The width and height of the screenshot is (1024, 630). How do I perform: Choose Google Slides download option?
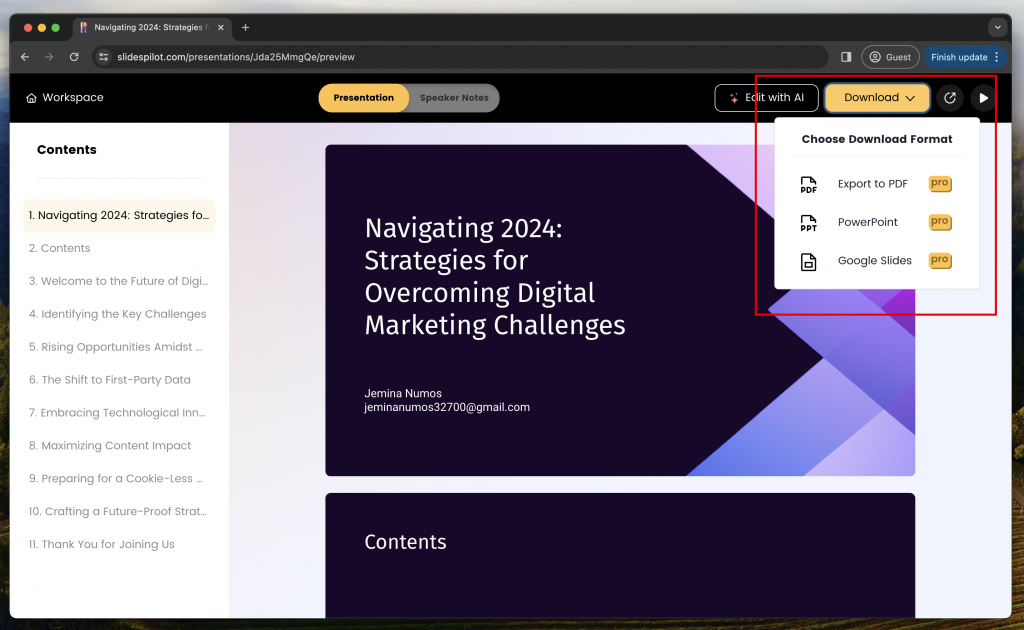coord(876,261)
